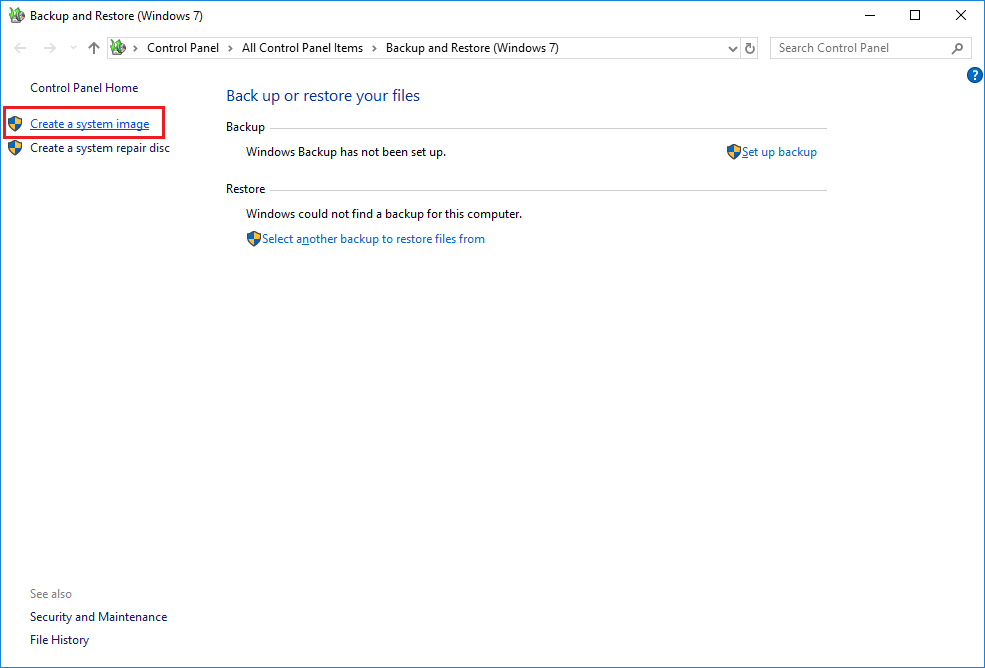Click the title bar Backup and Restore icon
Viewport: 985px width, 668px height.
pos(16,15)
